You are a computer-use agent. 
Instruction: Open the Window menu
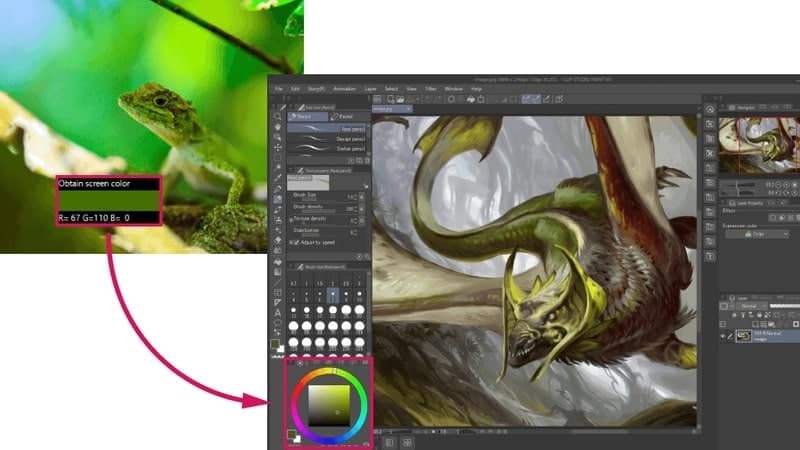(454, 89)
